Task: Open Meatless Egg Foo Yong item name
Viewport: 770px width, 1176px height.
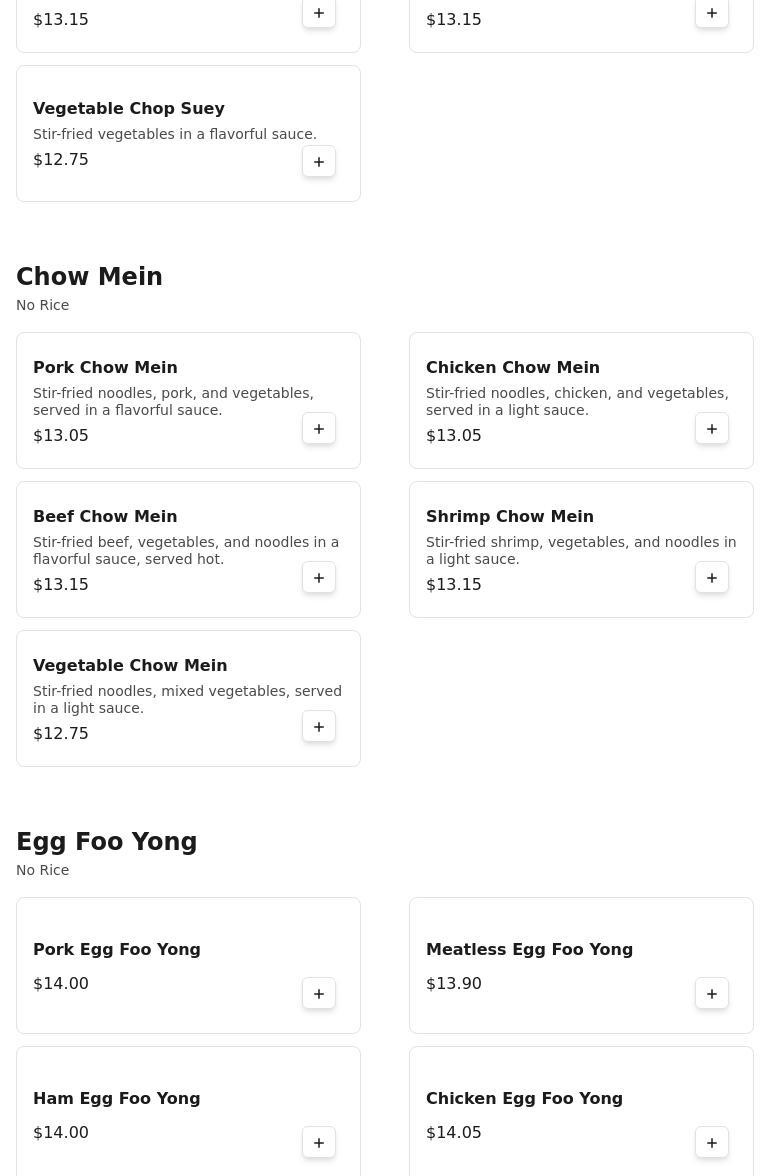Action: point(529,949)
